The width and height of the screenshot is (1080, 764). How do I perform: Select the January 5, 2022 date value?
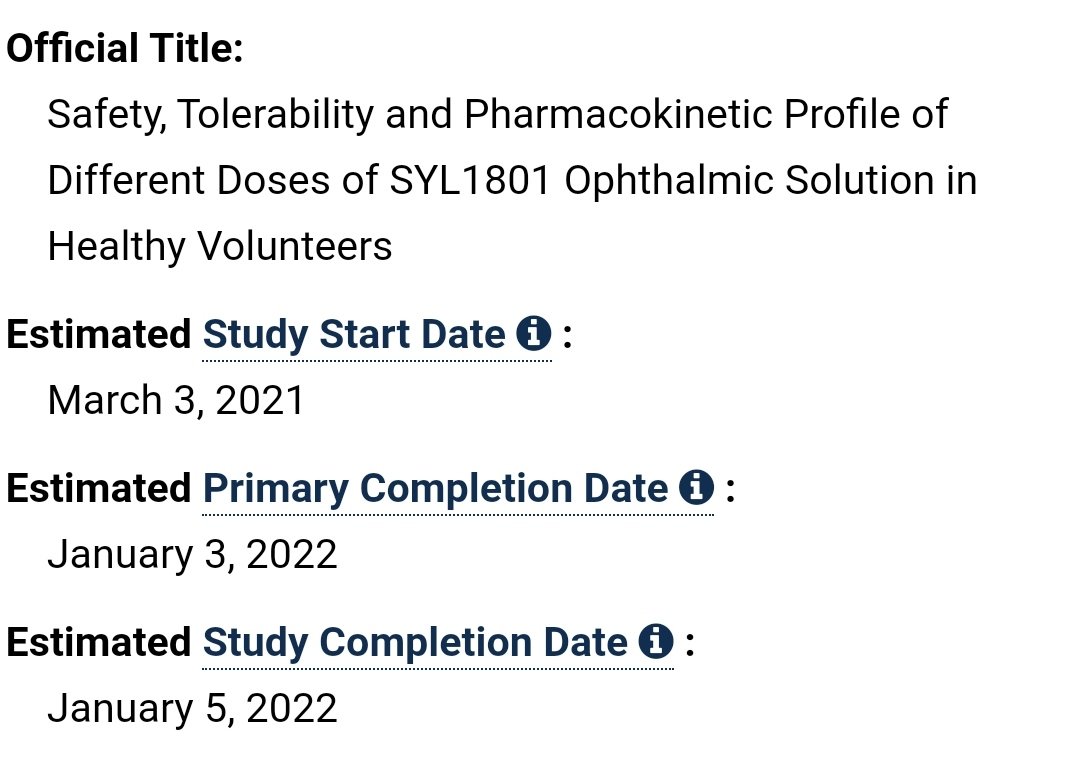point(192,708)
